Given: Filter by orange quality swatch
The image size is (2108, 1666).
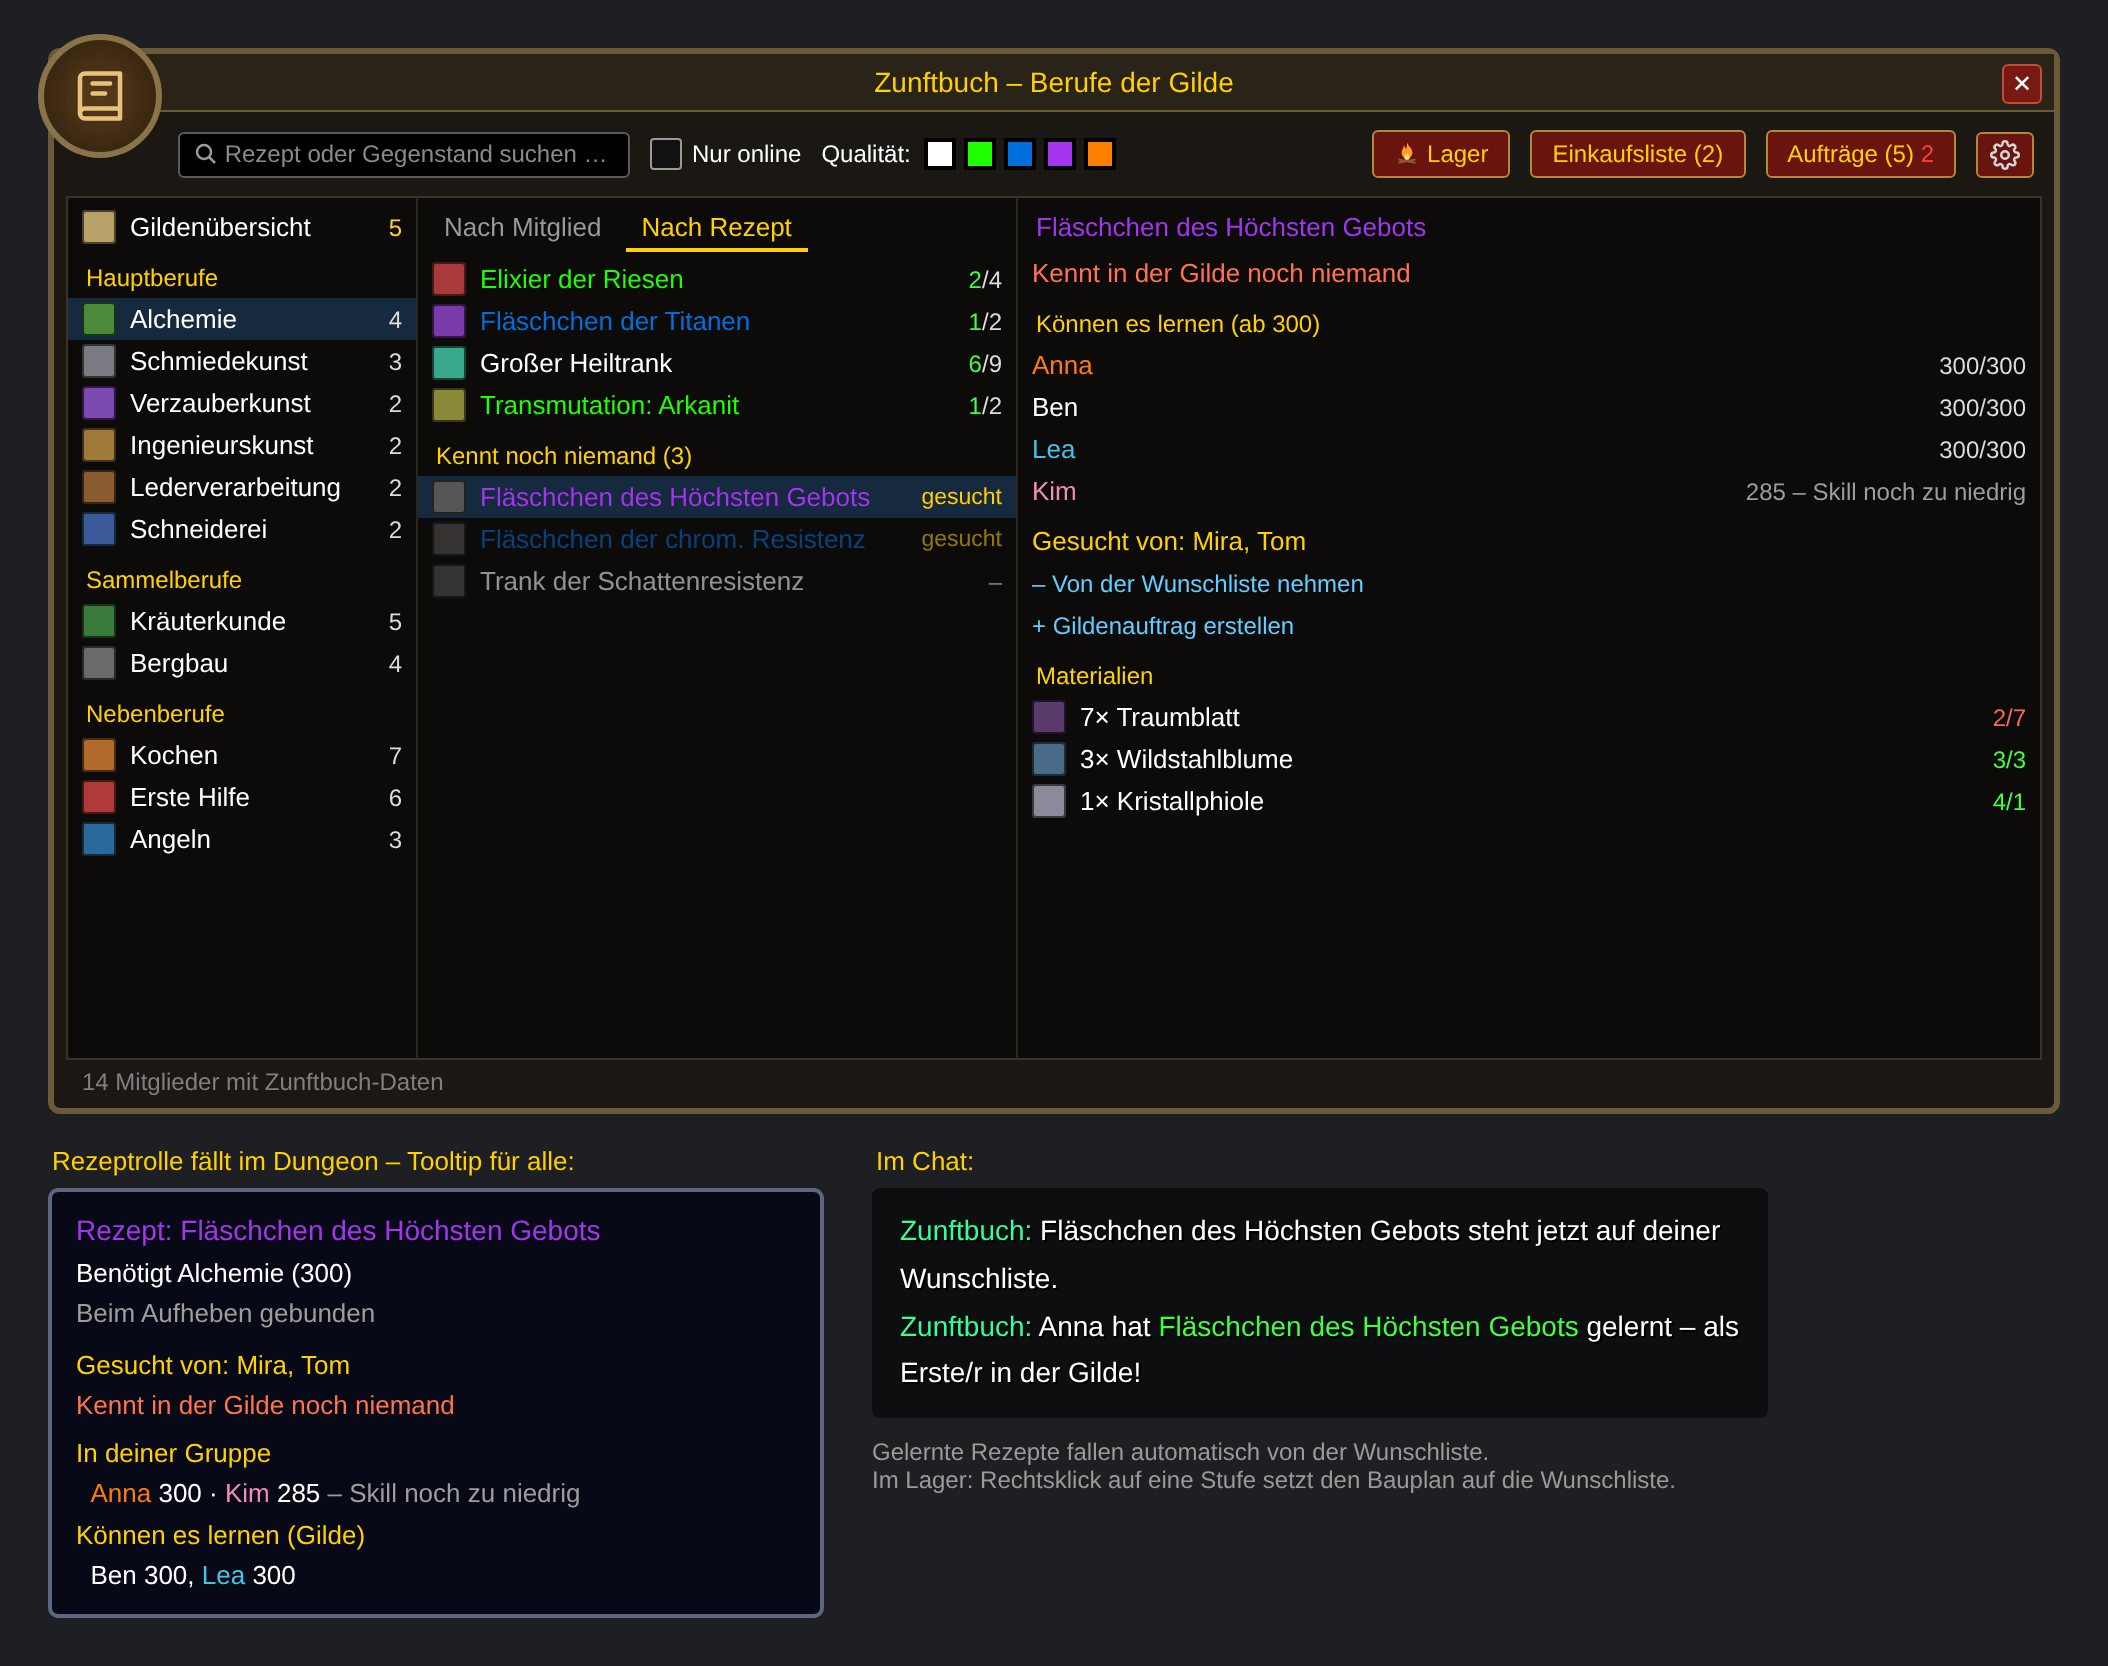Looking at the screenshot, I should point(1100,154).
